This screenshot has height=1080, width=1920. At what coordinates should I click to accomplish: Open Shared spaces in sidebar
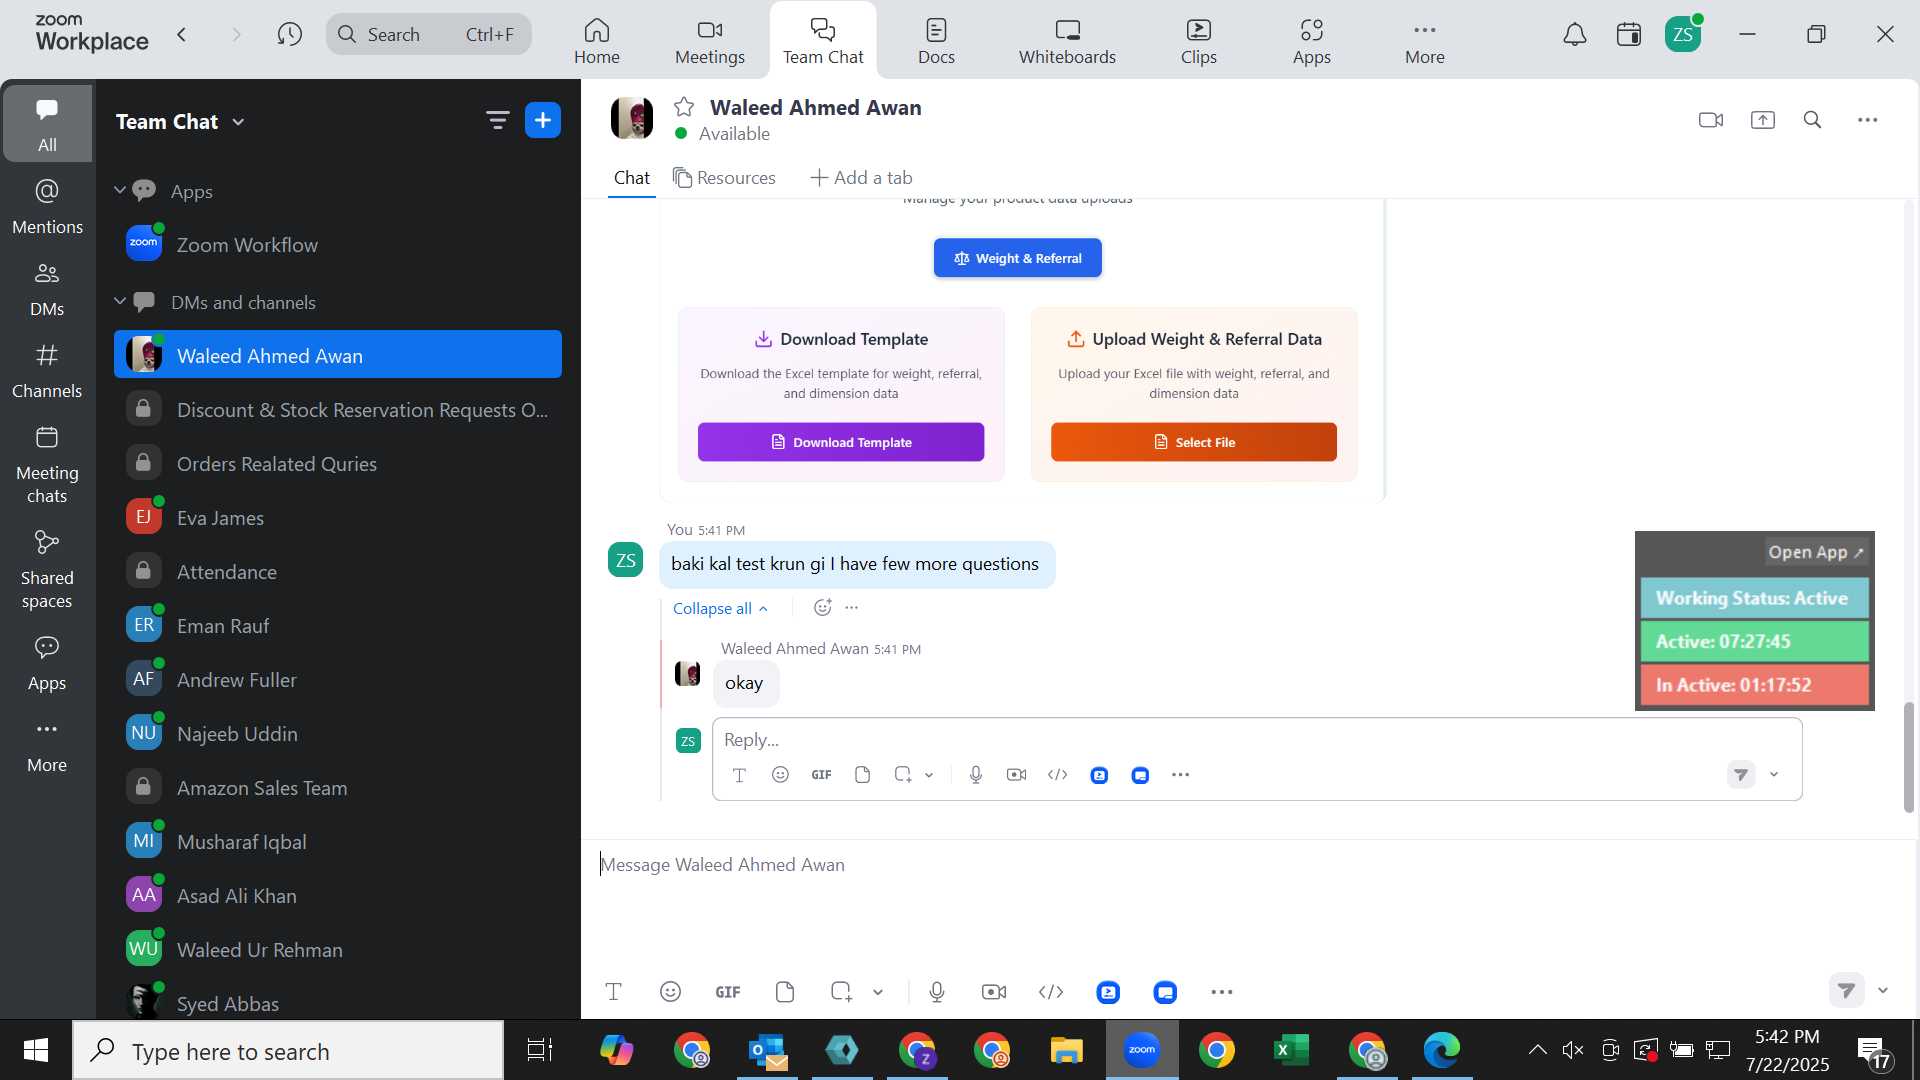pos(47,570)
